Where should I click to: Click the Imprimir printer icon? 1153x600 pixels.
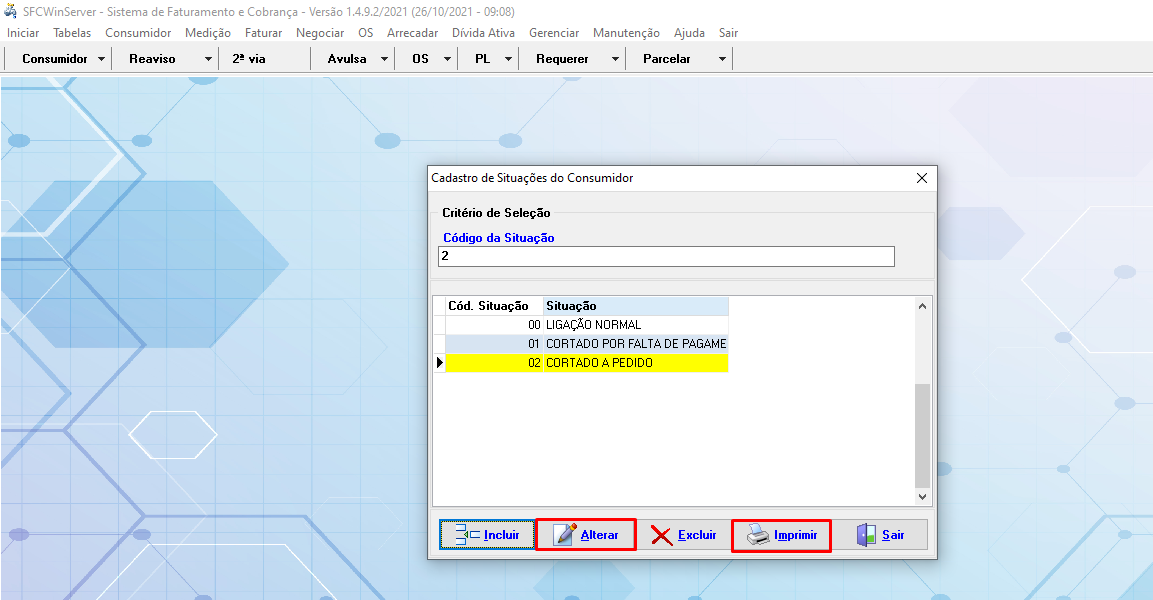(x=758, y=535)
